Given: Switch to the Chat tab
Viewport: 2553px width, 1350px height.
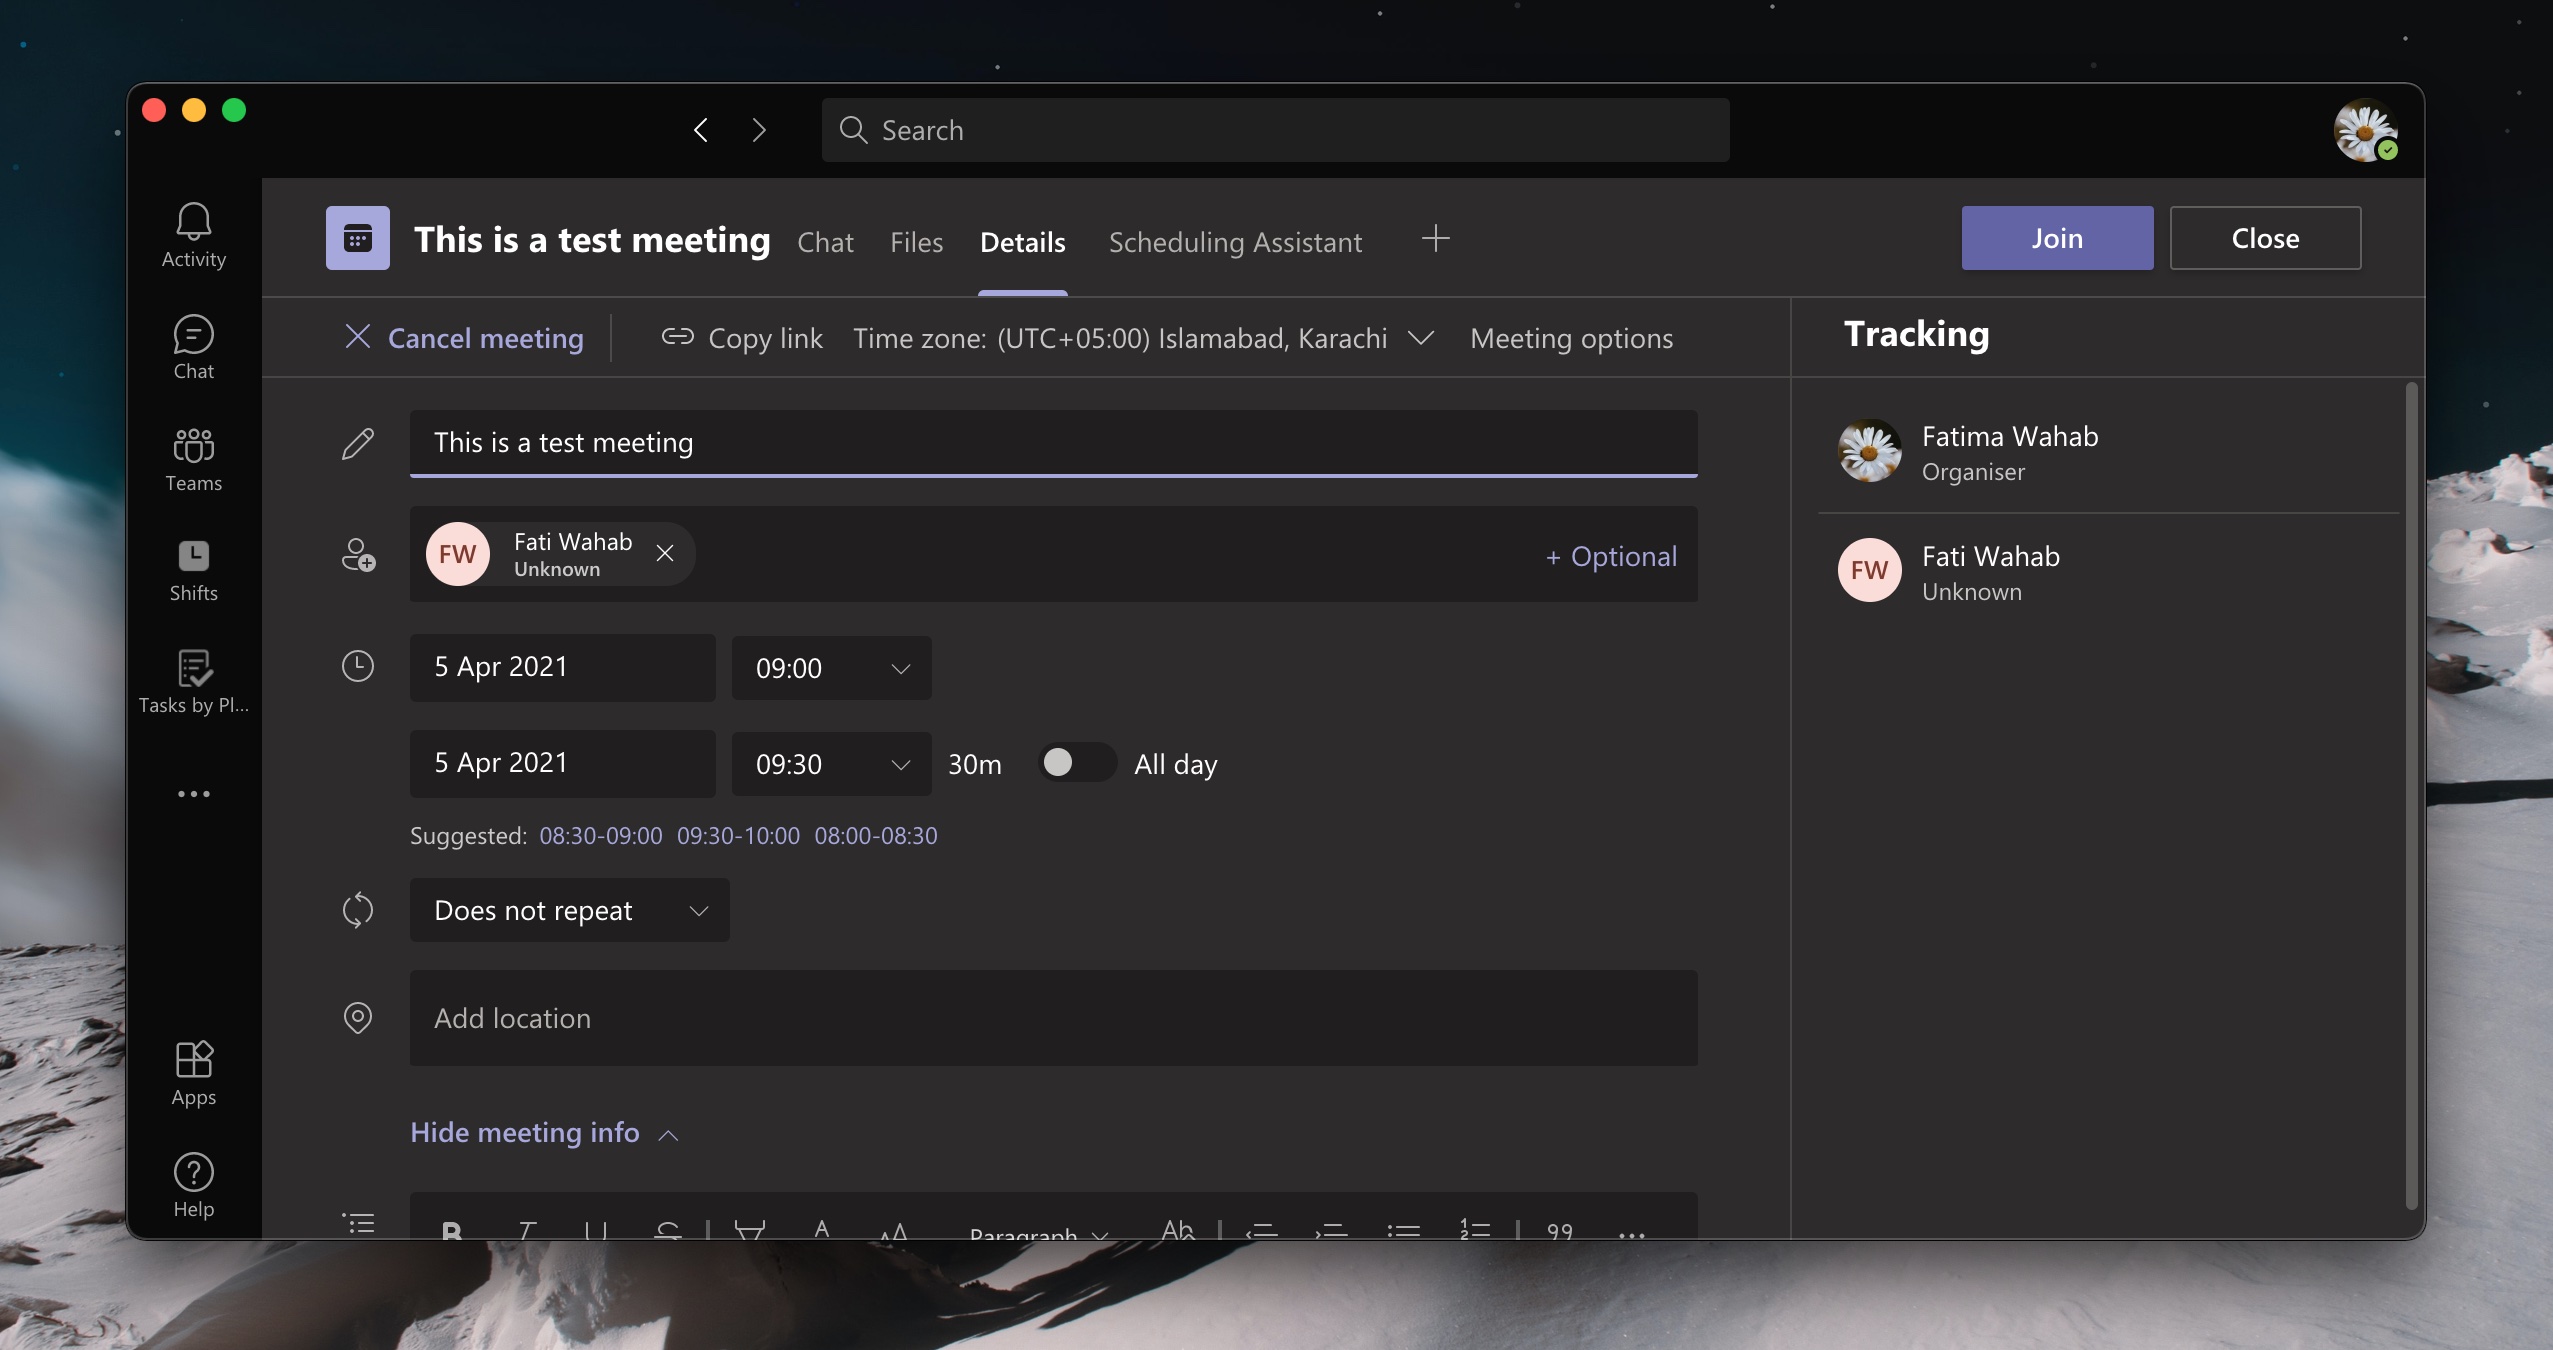Looking at the screenshot, I should coord(826,240).
